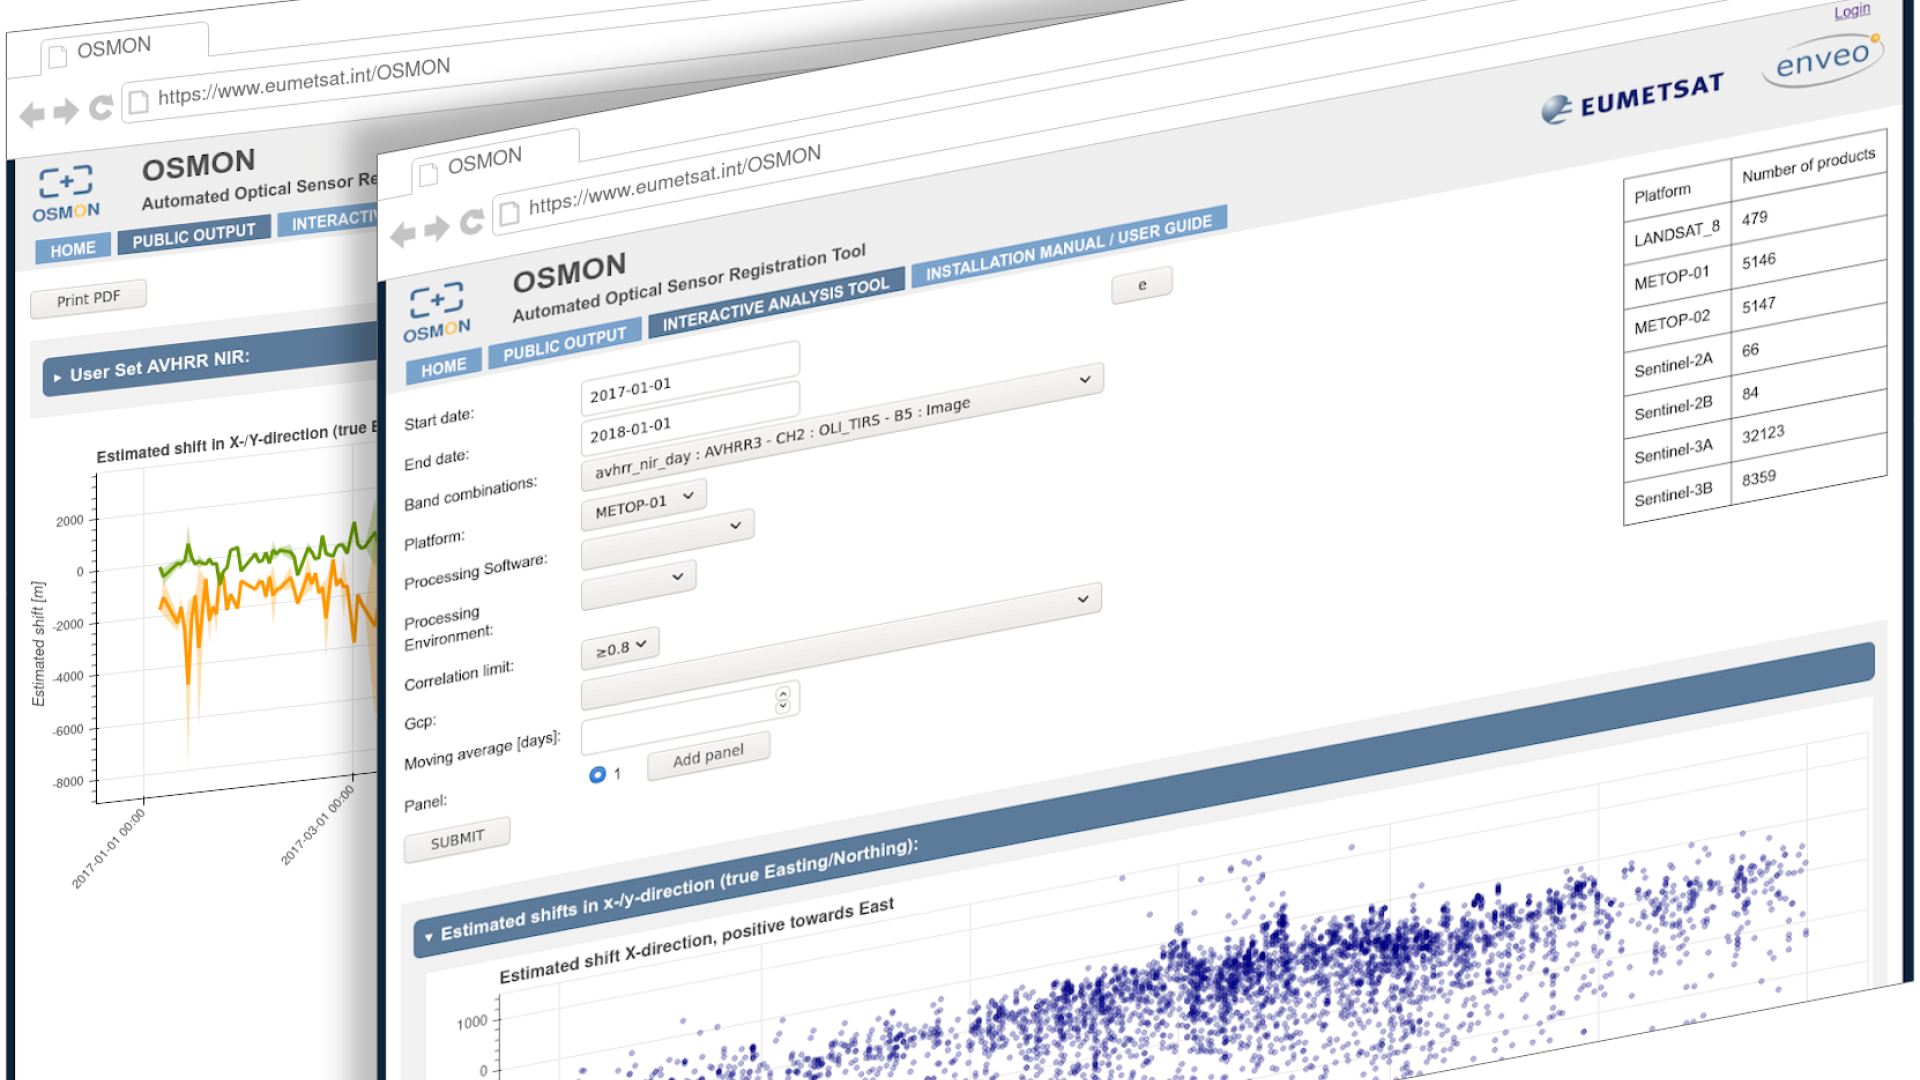Click the SUBMIT button
This screenshot has width=1920, height=1080.
pyautogui.click(x=457, y=840)
